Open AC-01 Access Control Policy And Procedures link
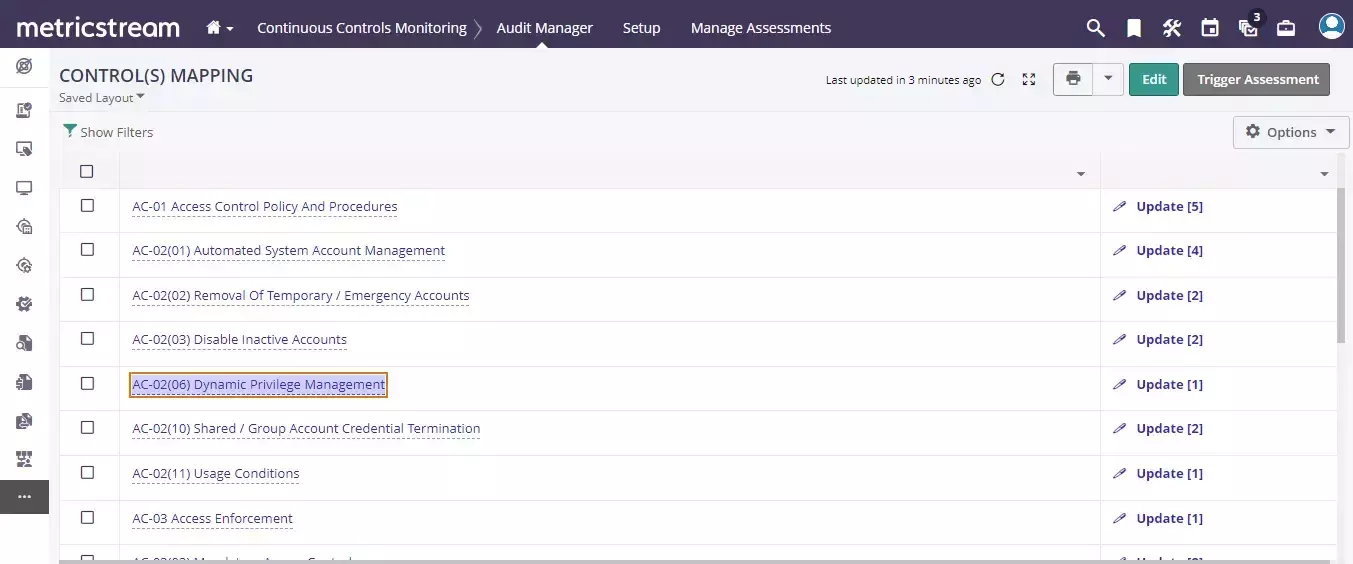 [x=265, y=207]
